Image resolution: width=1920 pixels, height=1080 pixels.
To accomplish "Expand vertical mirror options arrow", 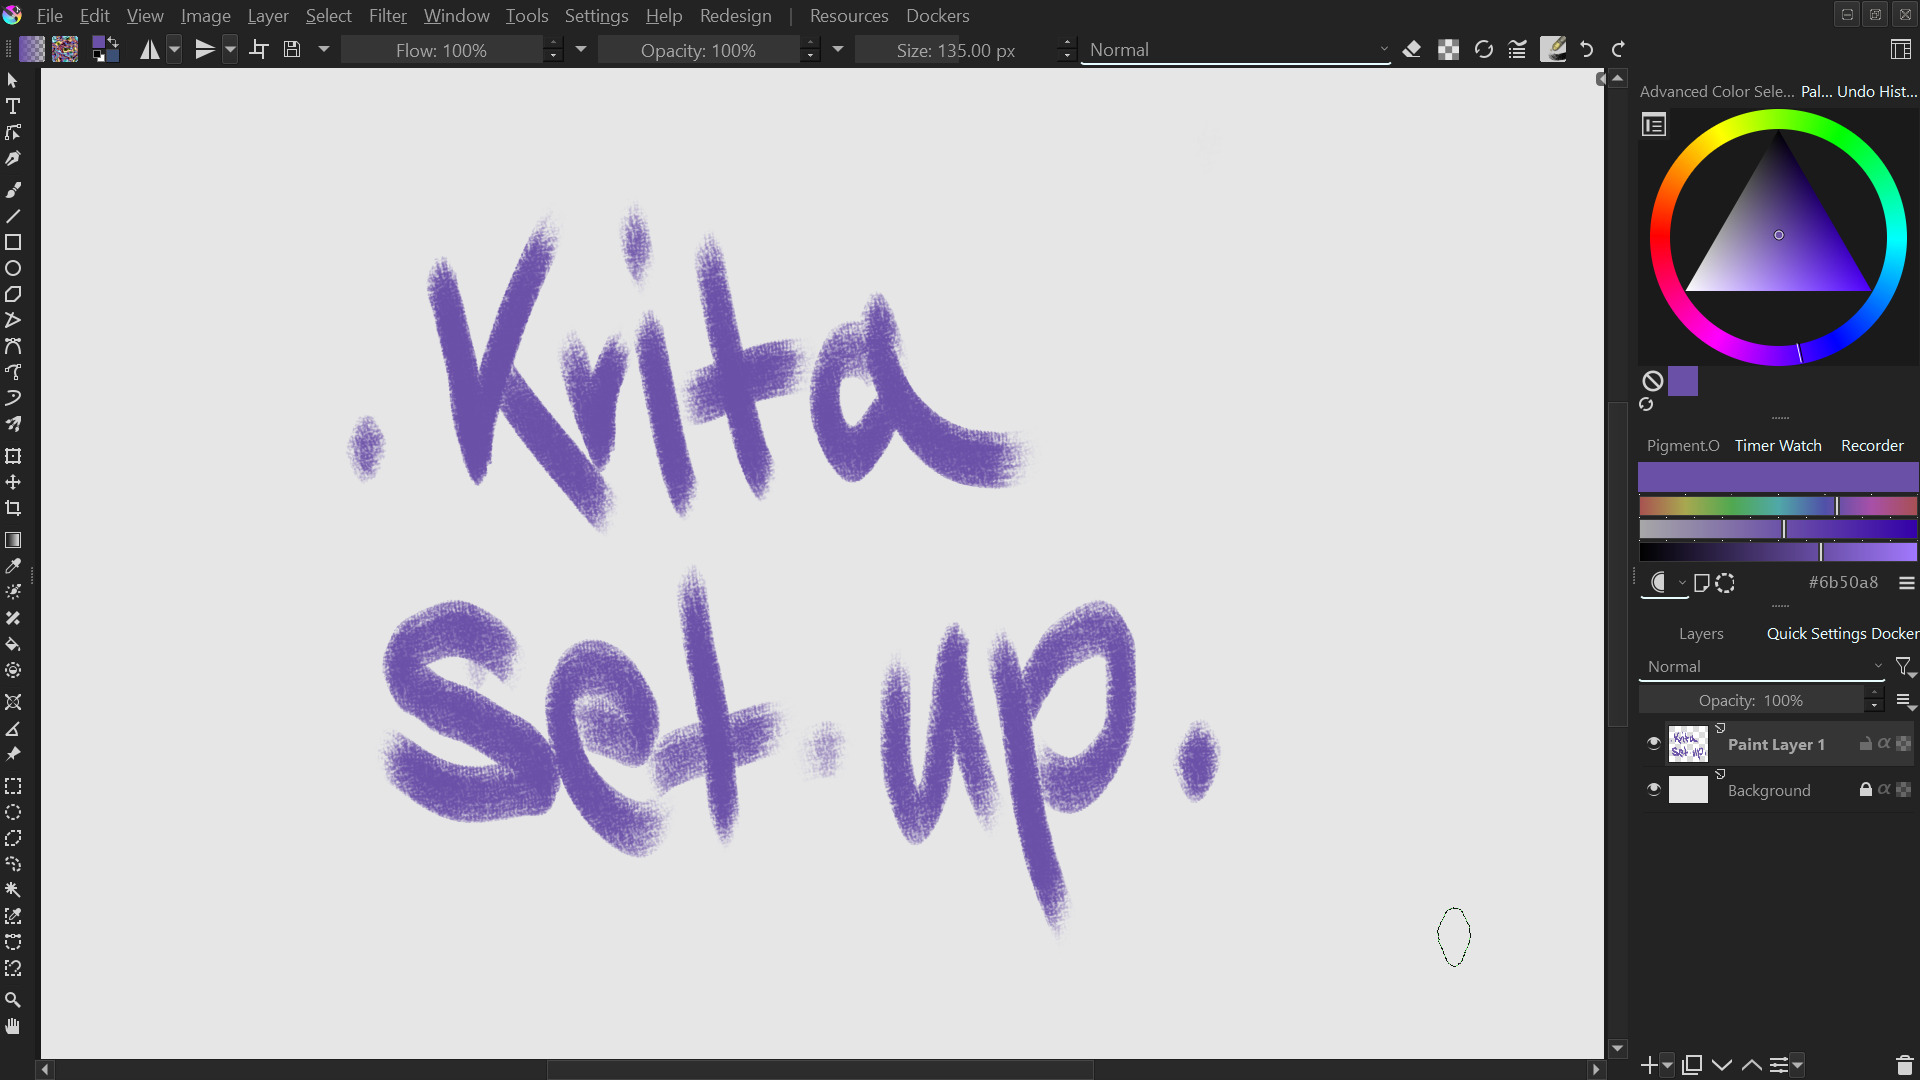I will pos(231,50).
